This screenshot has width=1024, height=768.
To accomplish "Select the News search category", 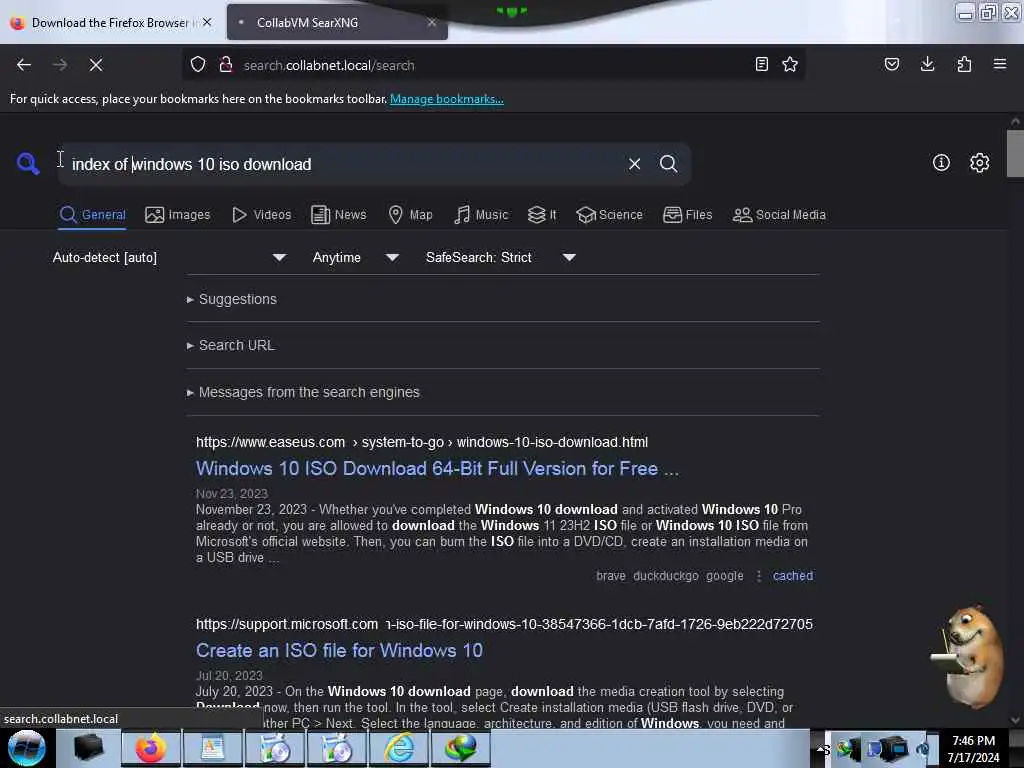I will coord(338,215).
